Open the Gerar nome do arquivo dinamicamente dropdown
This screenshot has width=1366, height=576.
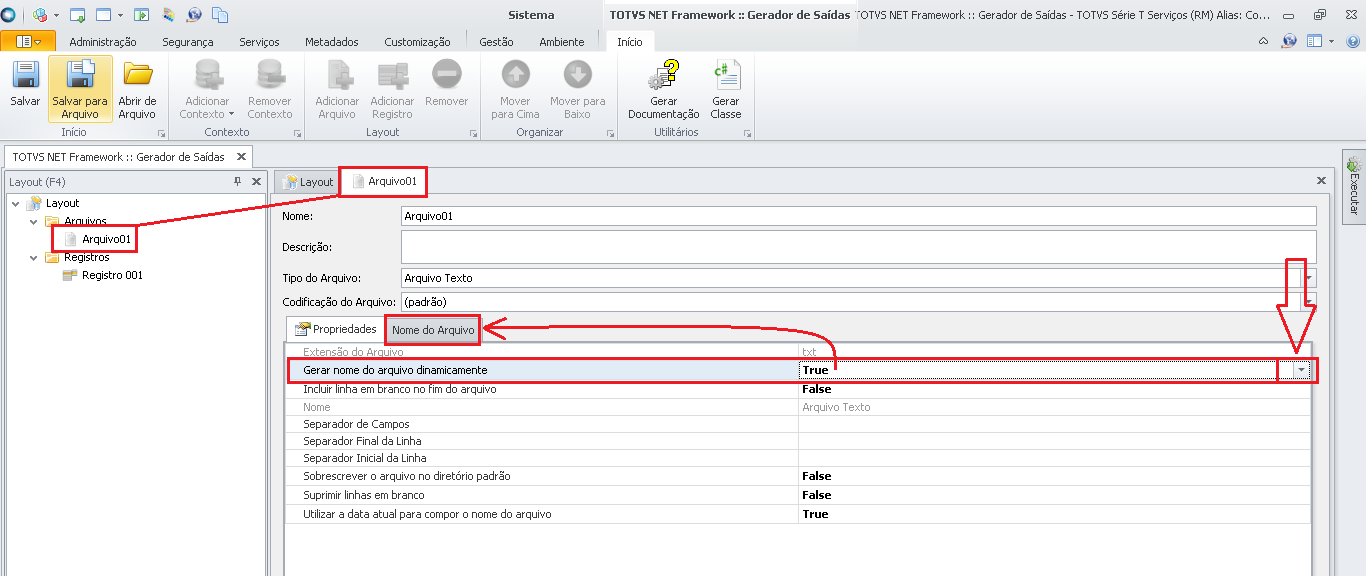tap(1301, 370)
